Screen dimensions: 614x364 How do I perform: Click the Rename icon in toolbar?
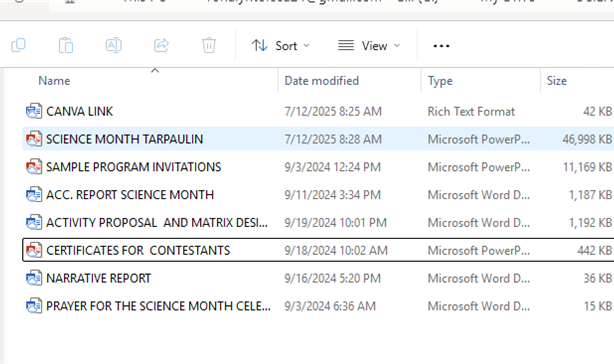click(114, 45)
